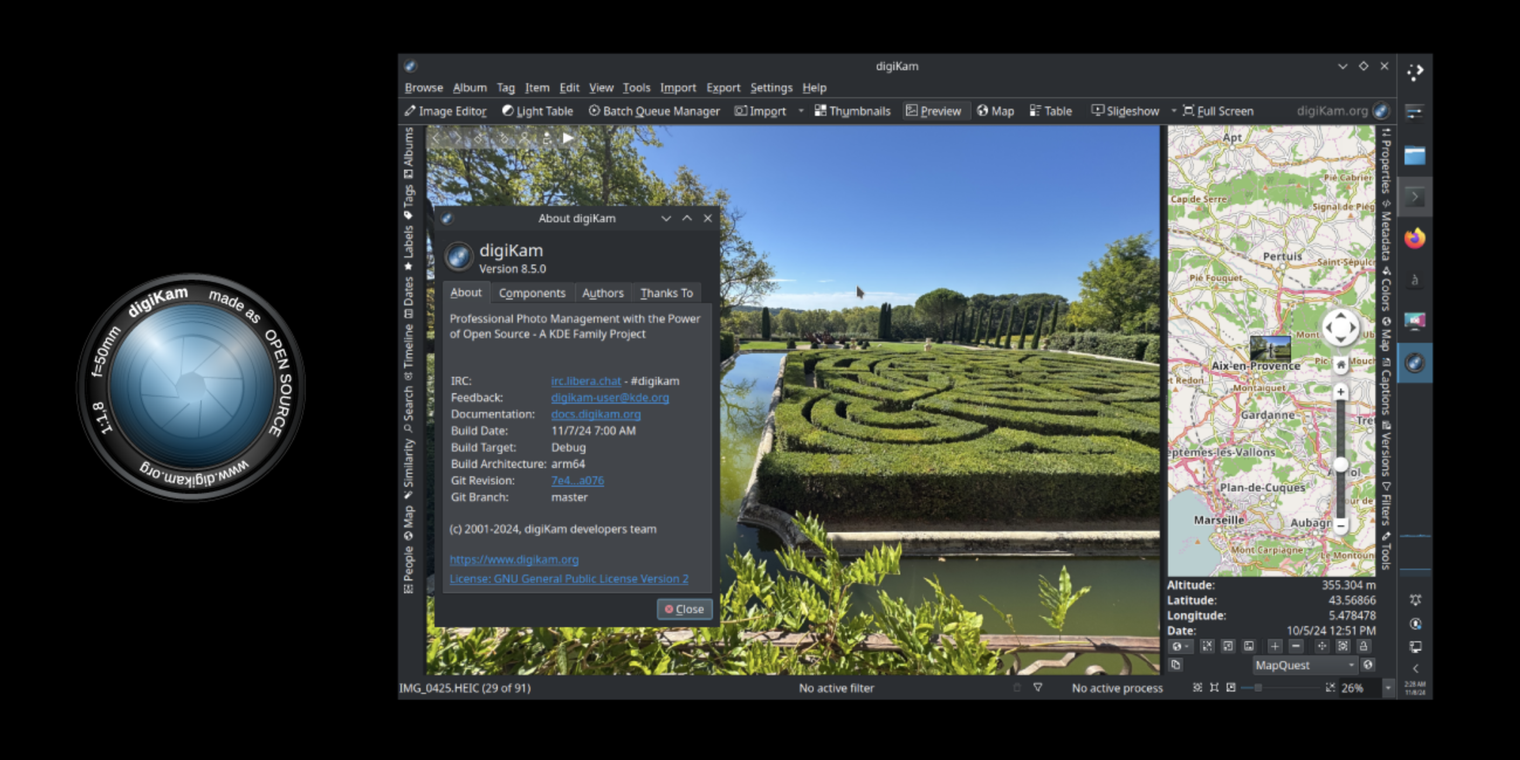The height and width of the screenshot is (760, 1520).
Task: Show the Search left sidebar tab
Action: (x=409, y=410)
